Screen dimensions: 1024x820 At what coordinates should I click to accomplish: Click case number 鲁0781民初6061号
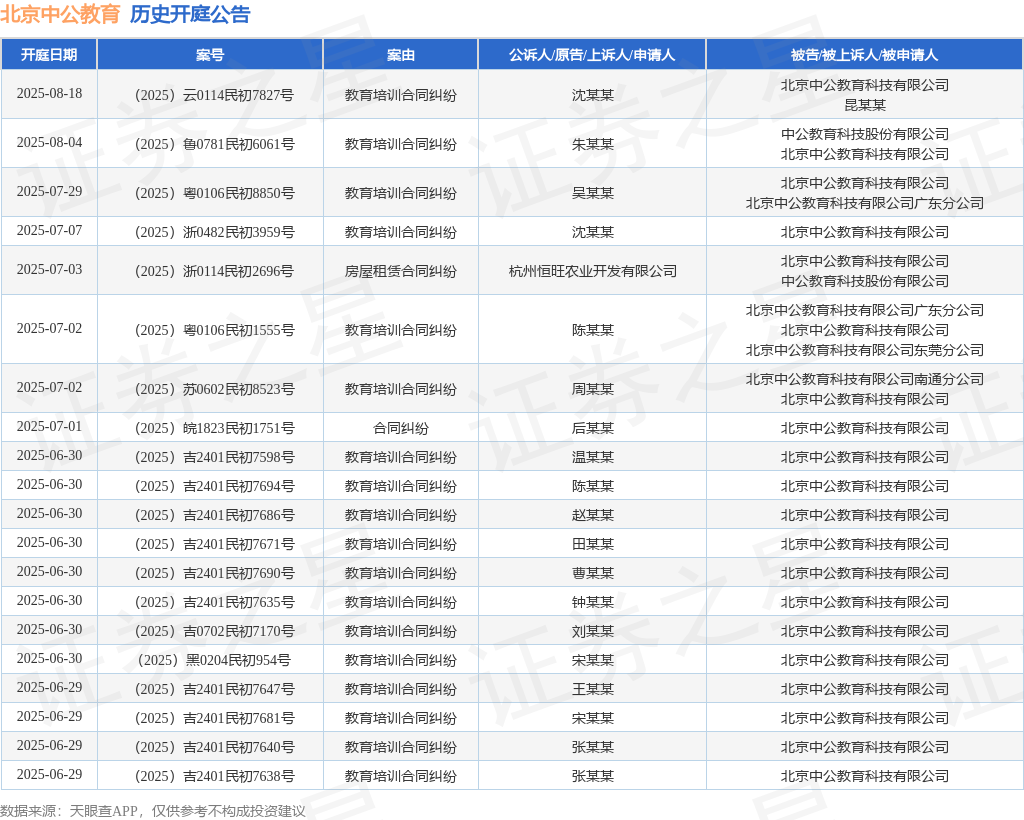214,144
